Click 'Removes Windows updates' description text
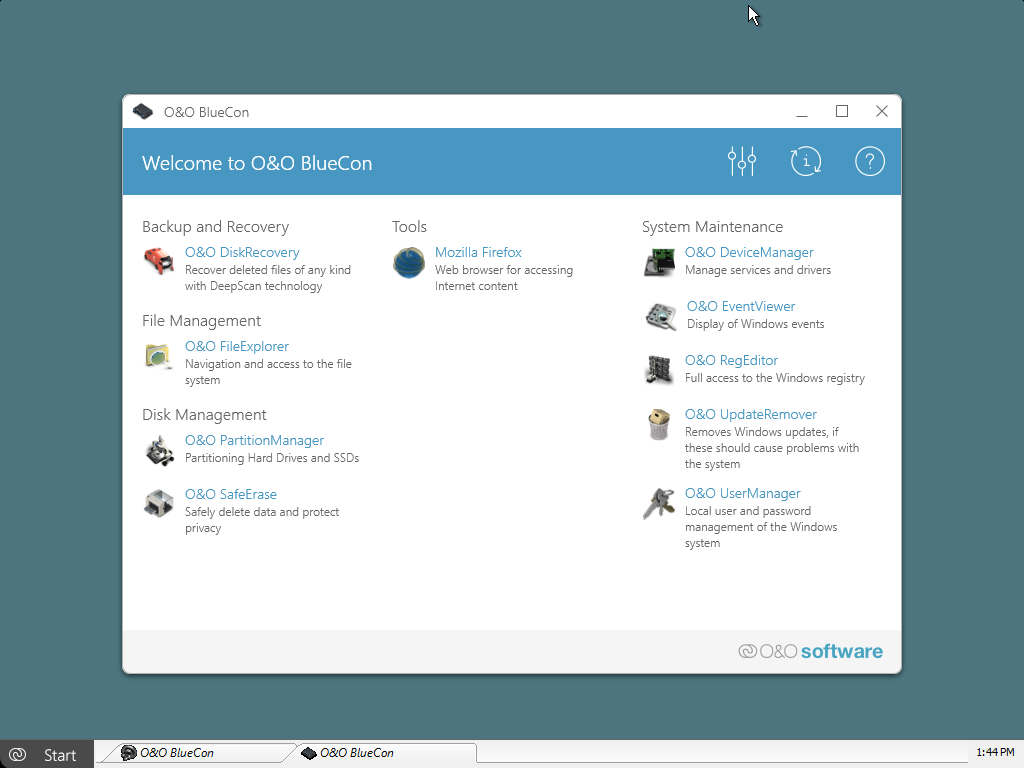1024x768 pixels. point(772,448)
